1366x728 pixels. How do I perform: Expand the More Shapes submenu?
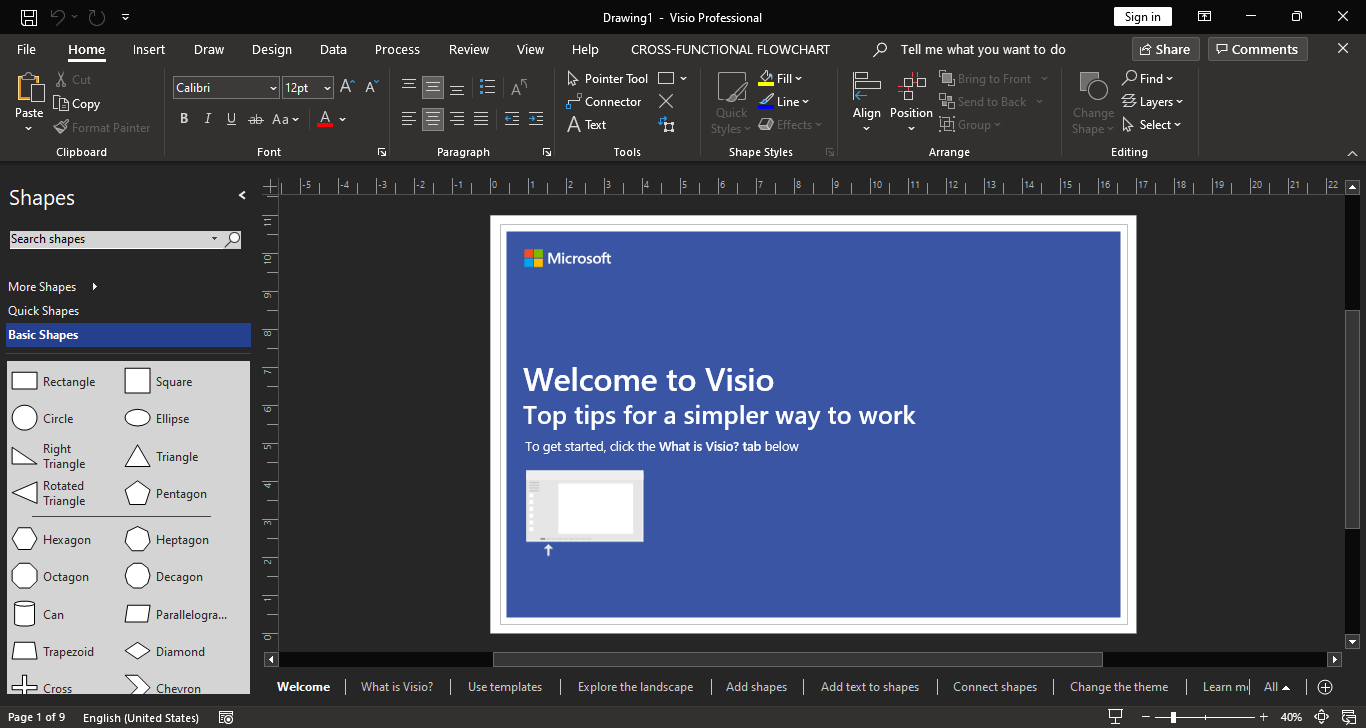coord(95,287)
